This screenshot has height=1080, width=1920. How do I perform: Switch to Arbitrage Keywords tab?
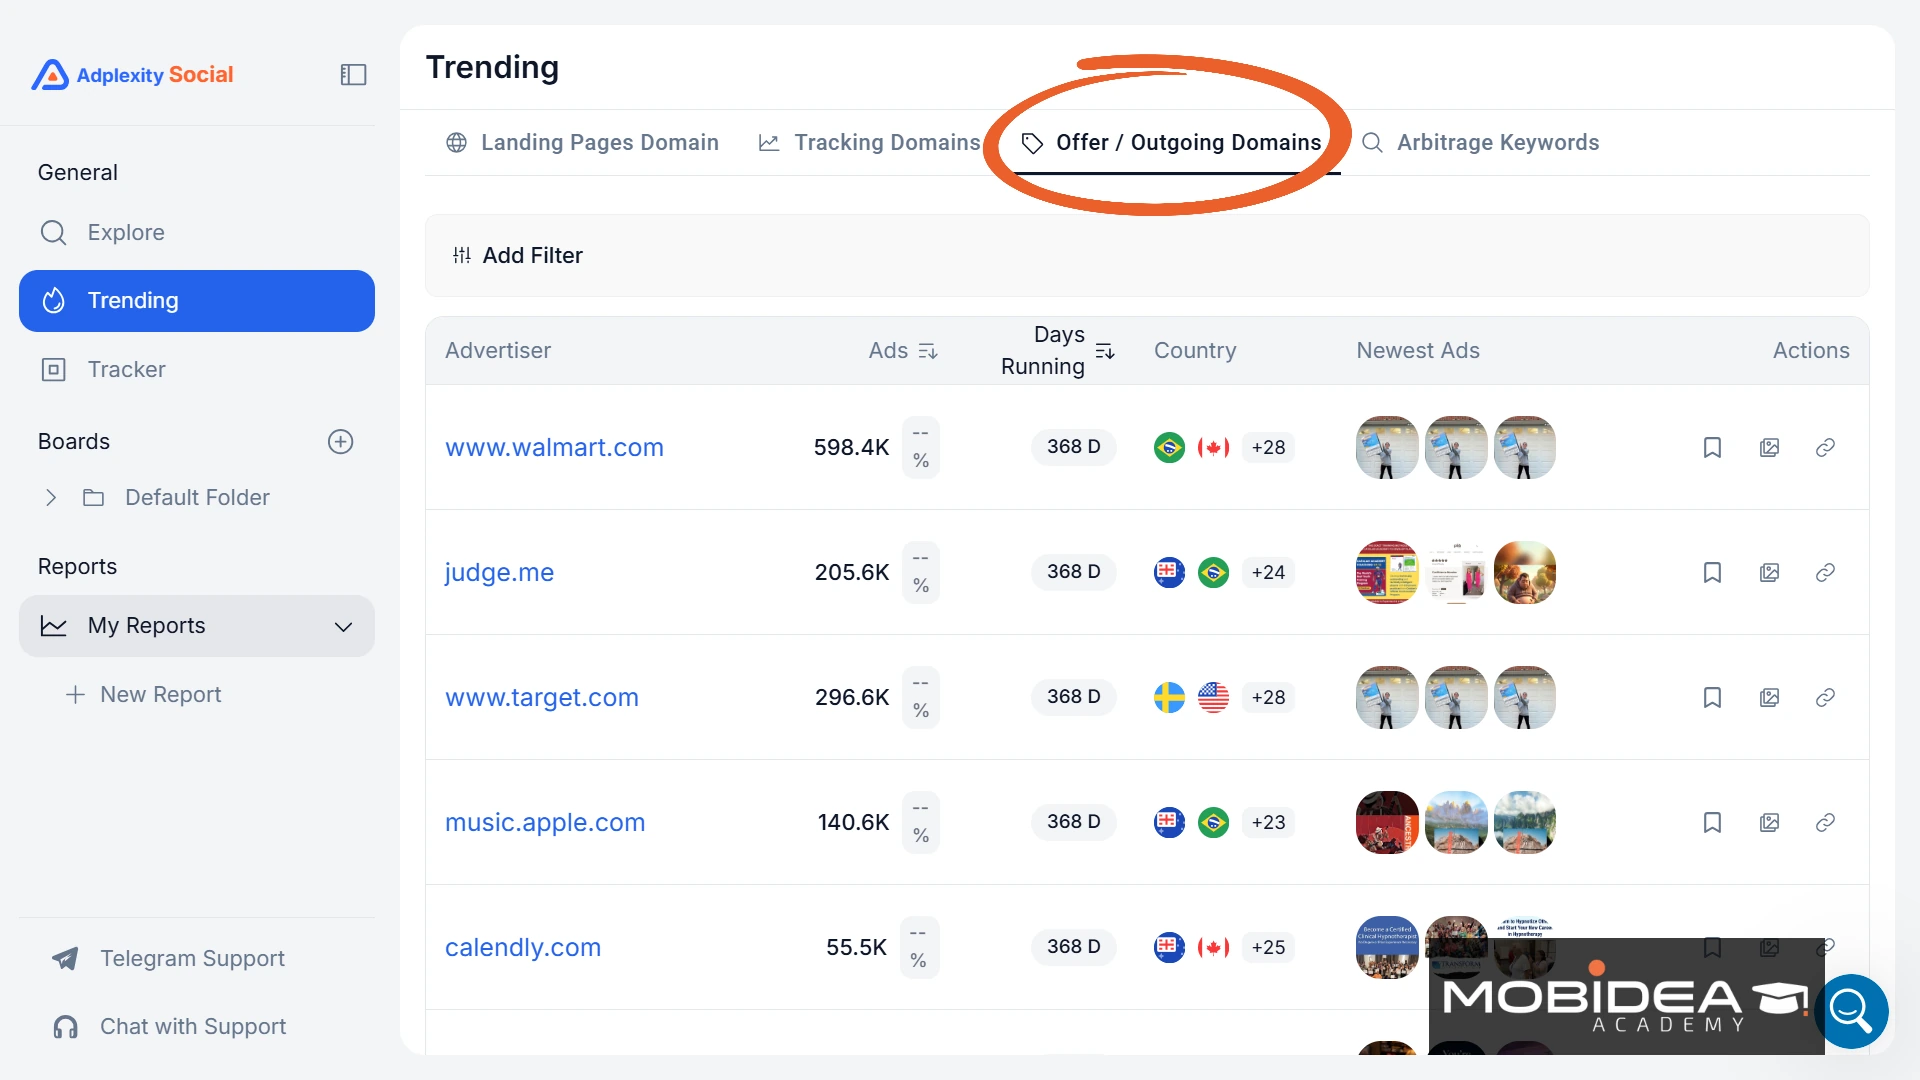coord(1480,142)
